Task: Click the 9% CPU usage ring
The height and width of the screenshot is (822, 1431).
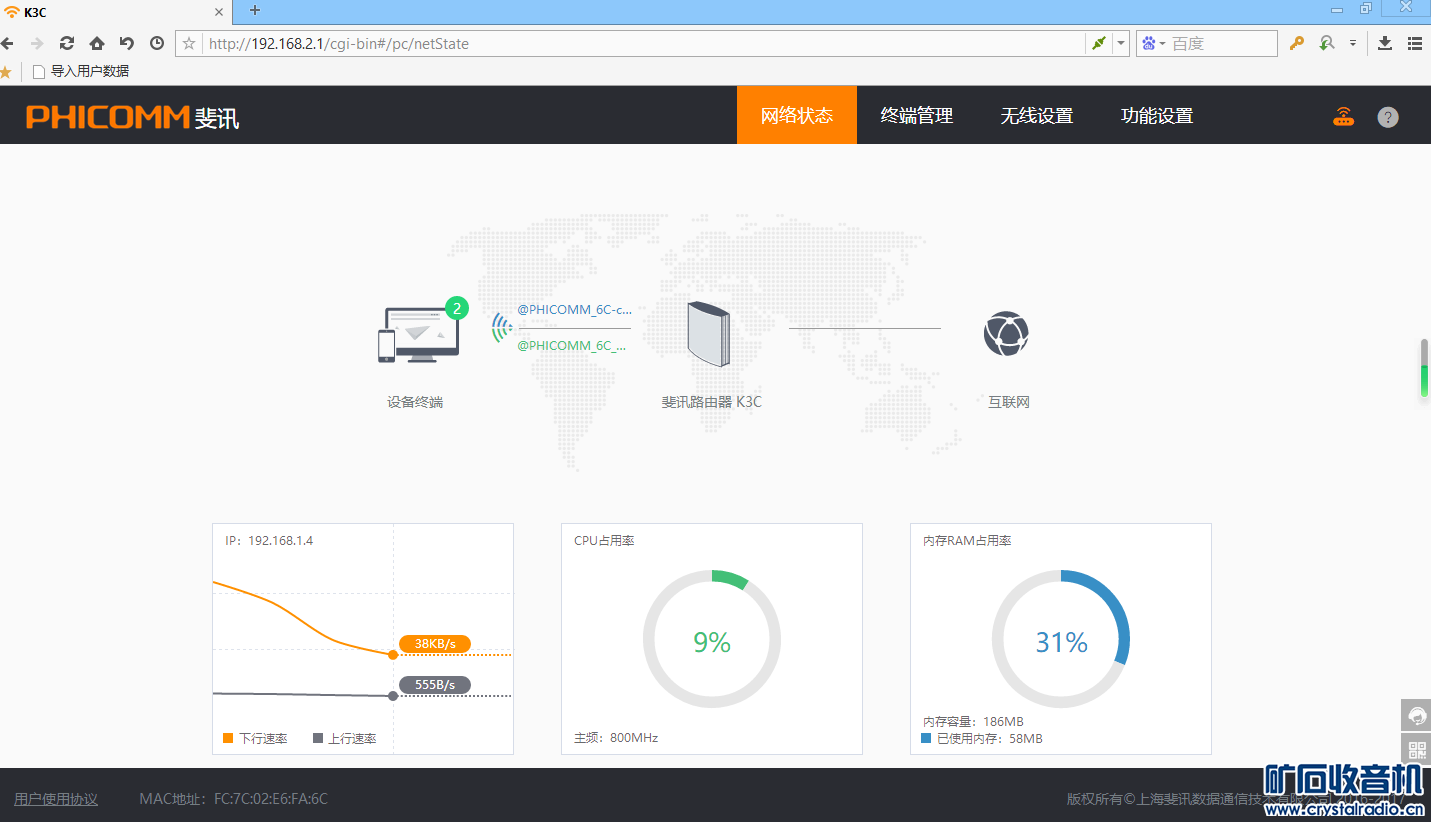Action: pyautogui.click(x=712, y=640)
